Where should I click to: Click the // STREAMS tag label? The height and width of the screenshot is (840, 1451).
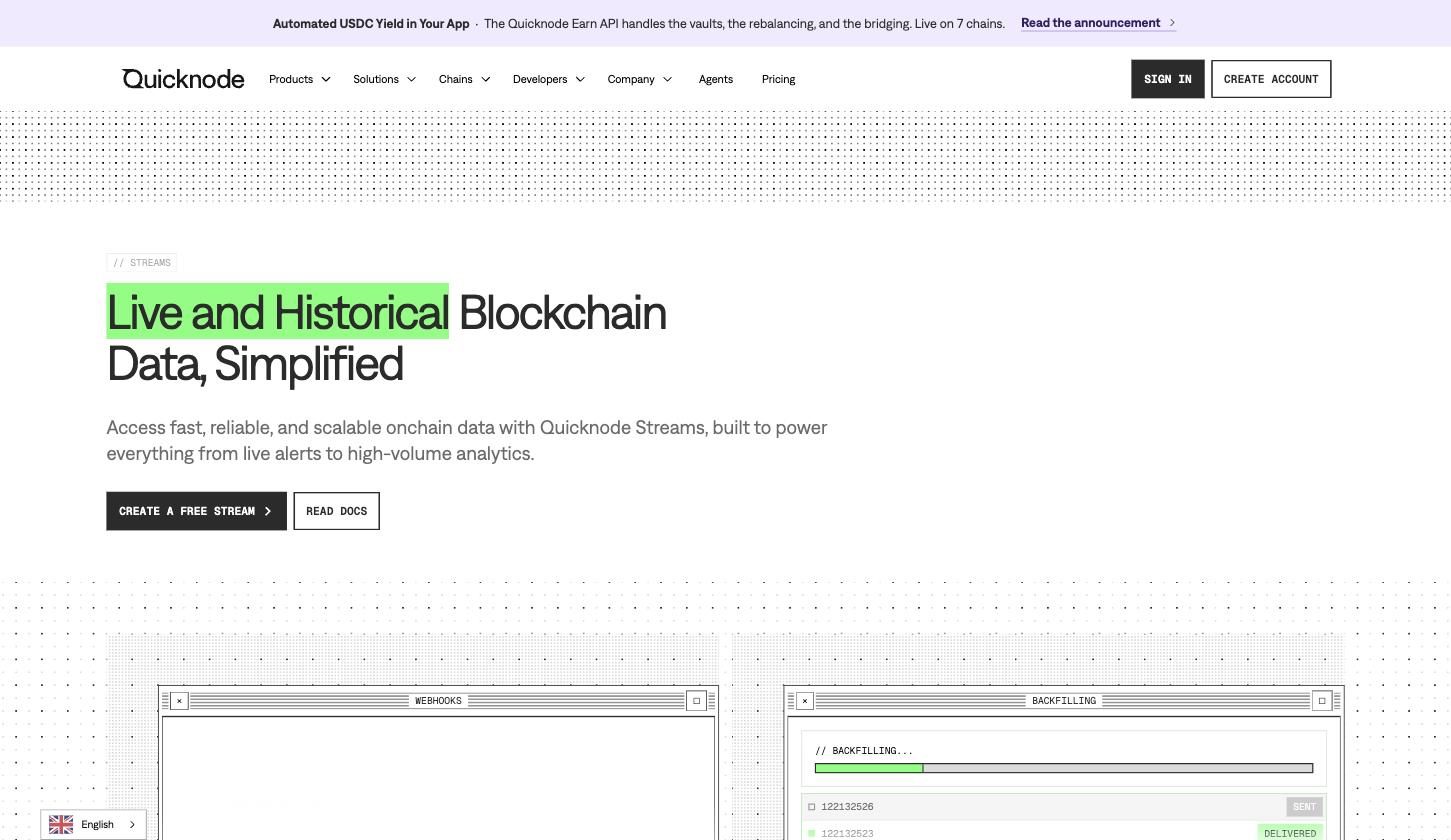pyautogui.click(x=142, y=263)
